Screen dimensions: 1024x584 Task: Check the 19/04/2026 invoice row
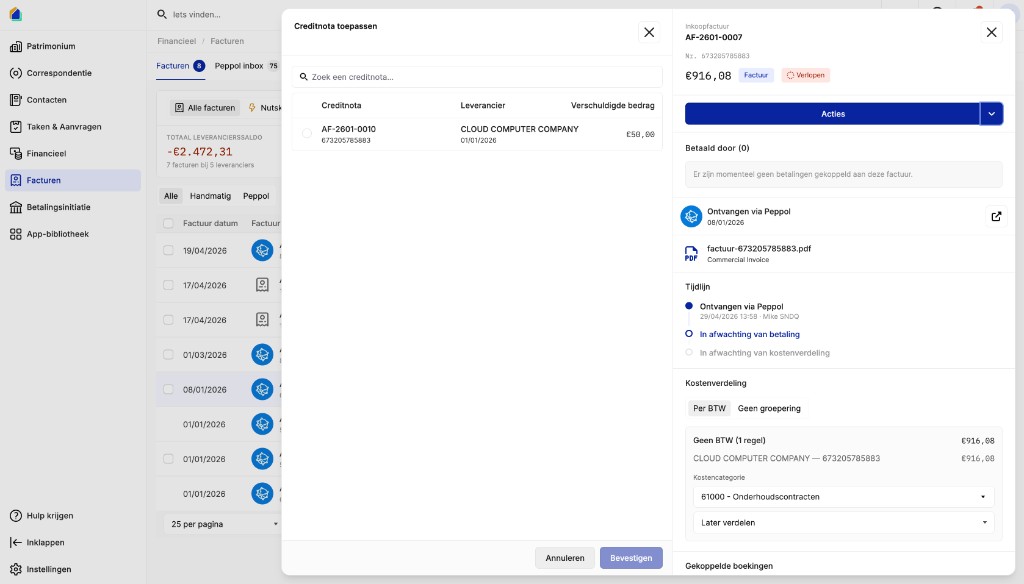[168, 250]
